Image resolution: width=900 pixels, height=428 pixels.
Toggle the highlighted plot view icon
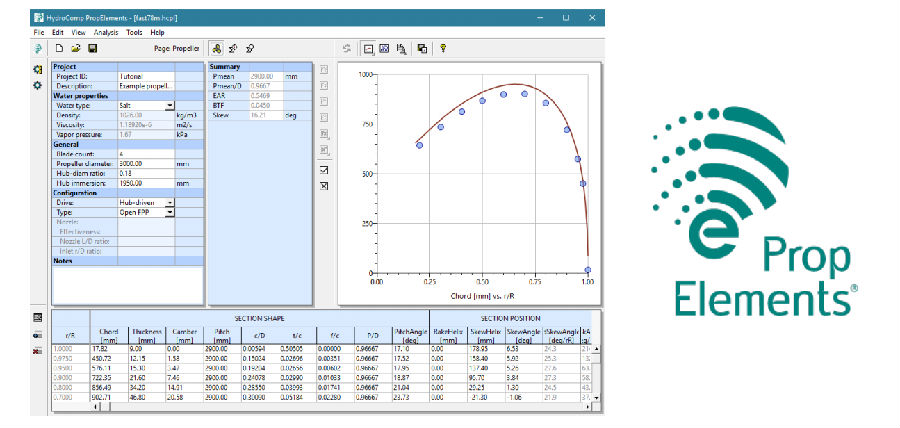tap(368, 49)
